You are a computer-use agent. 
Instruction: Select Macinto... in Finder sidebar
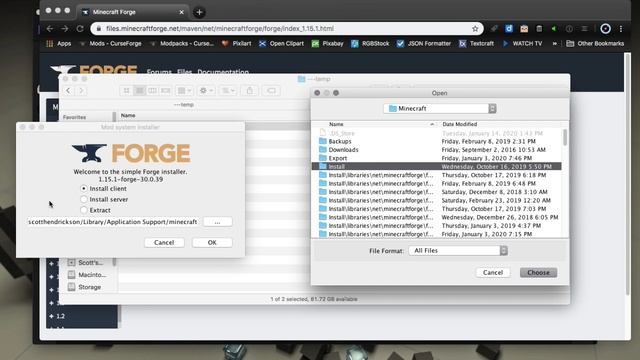(87, 275)
